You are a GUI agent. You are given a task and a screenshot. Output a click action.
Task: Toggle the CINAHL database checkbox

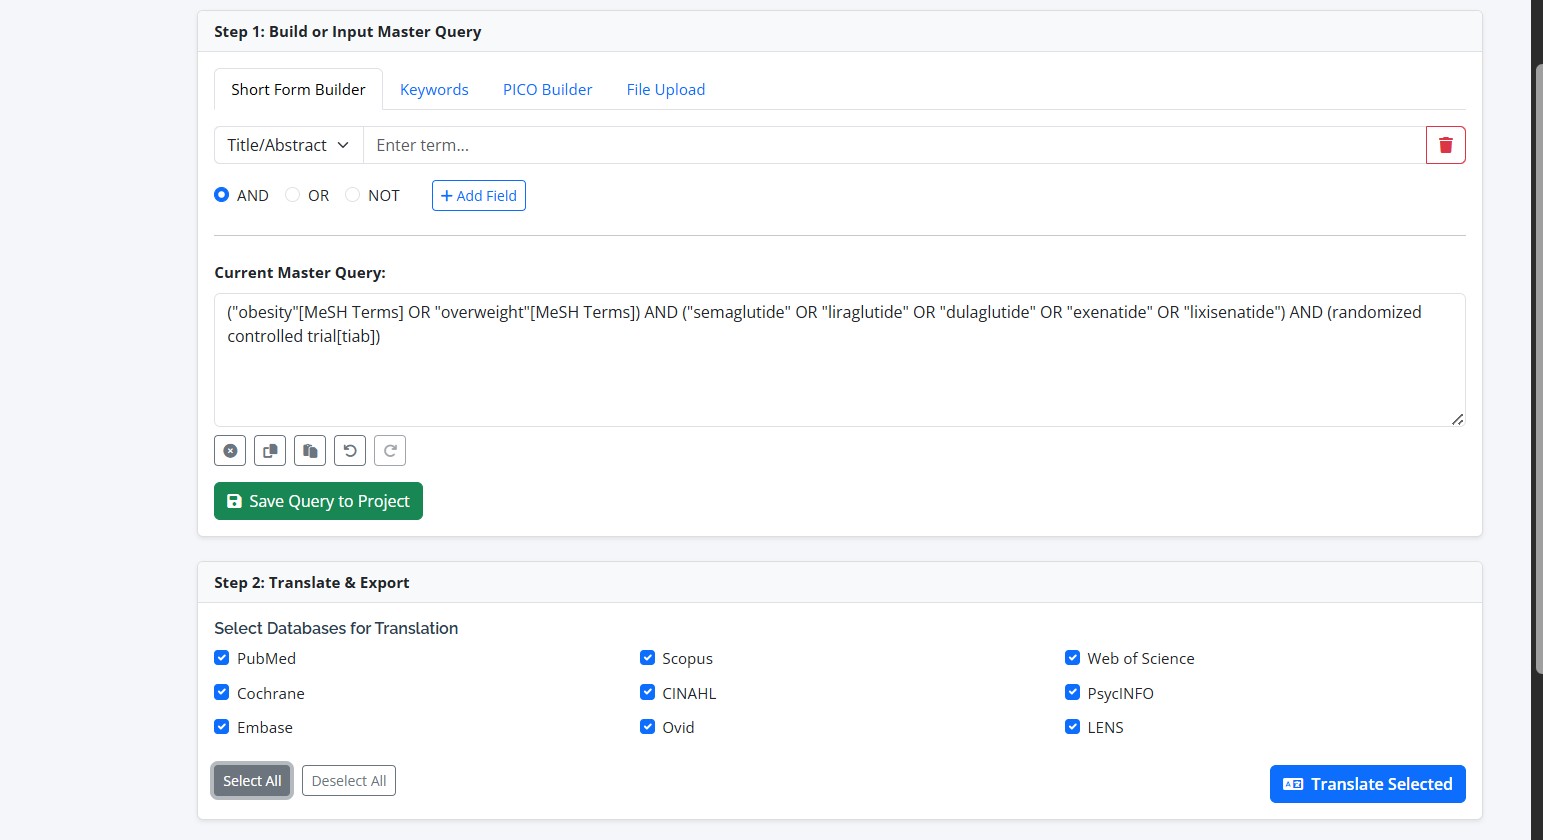pos(647,692)
